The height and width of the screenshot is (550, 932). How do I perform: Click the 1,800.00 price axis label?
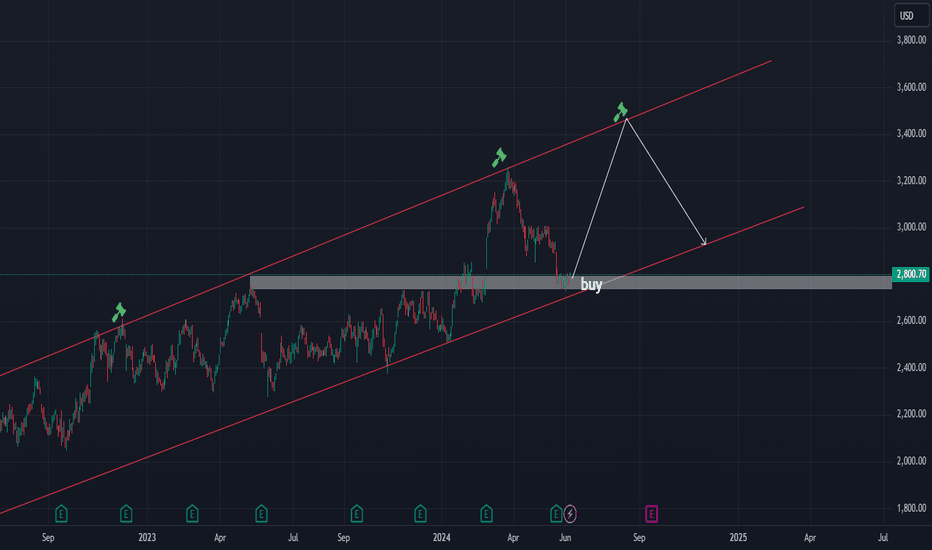click(911, 508)
